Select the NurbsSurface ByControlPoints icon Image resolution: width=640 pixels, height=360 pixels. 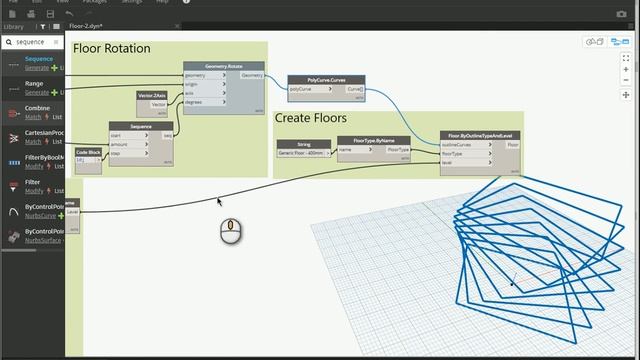click(x=14, y=236)
